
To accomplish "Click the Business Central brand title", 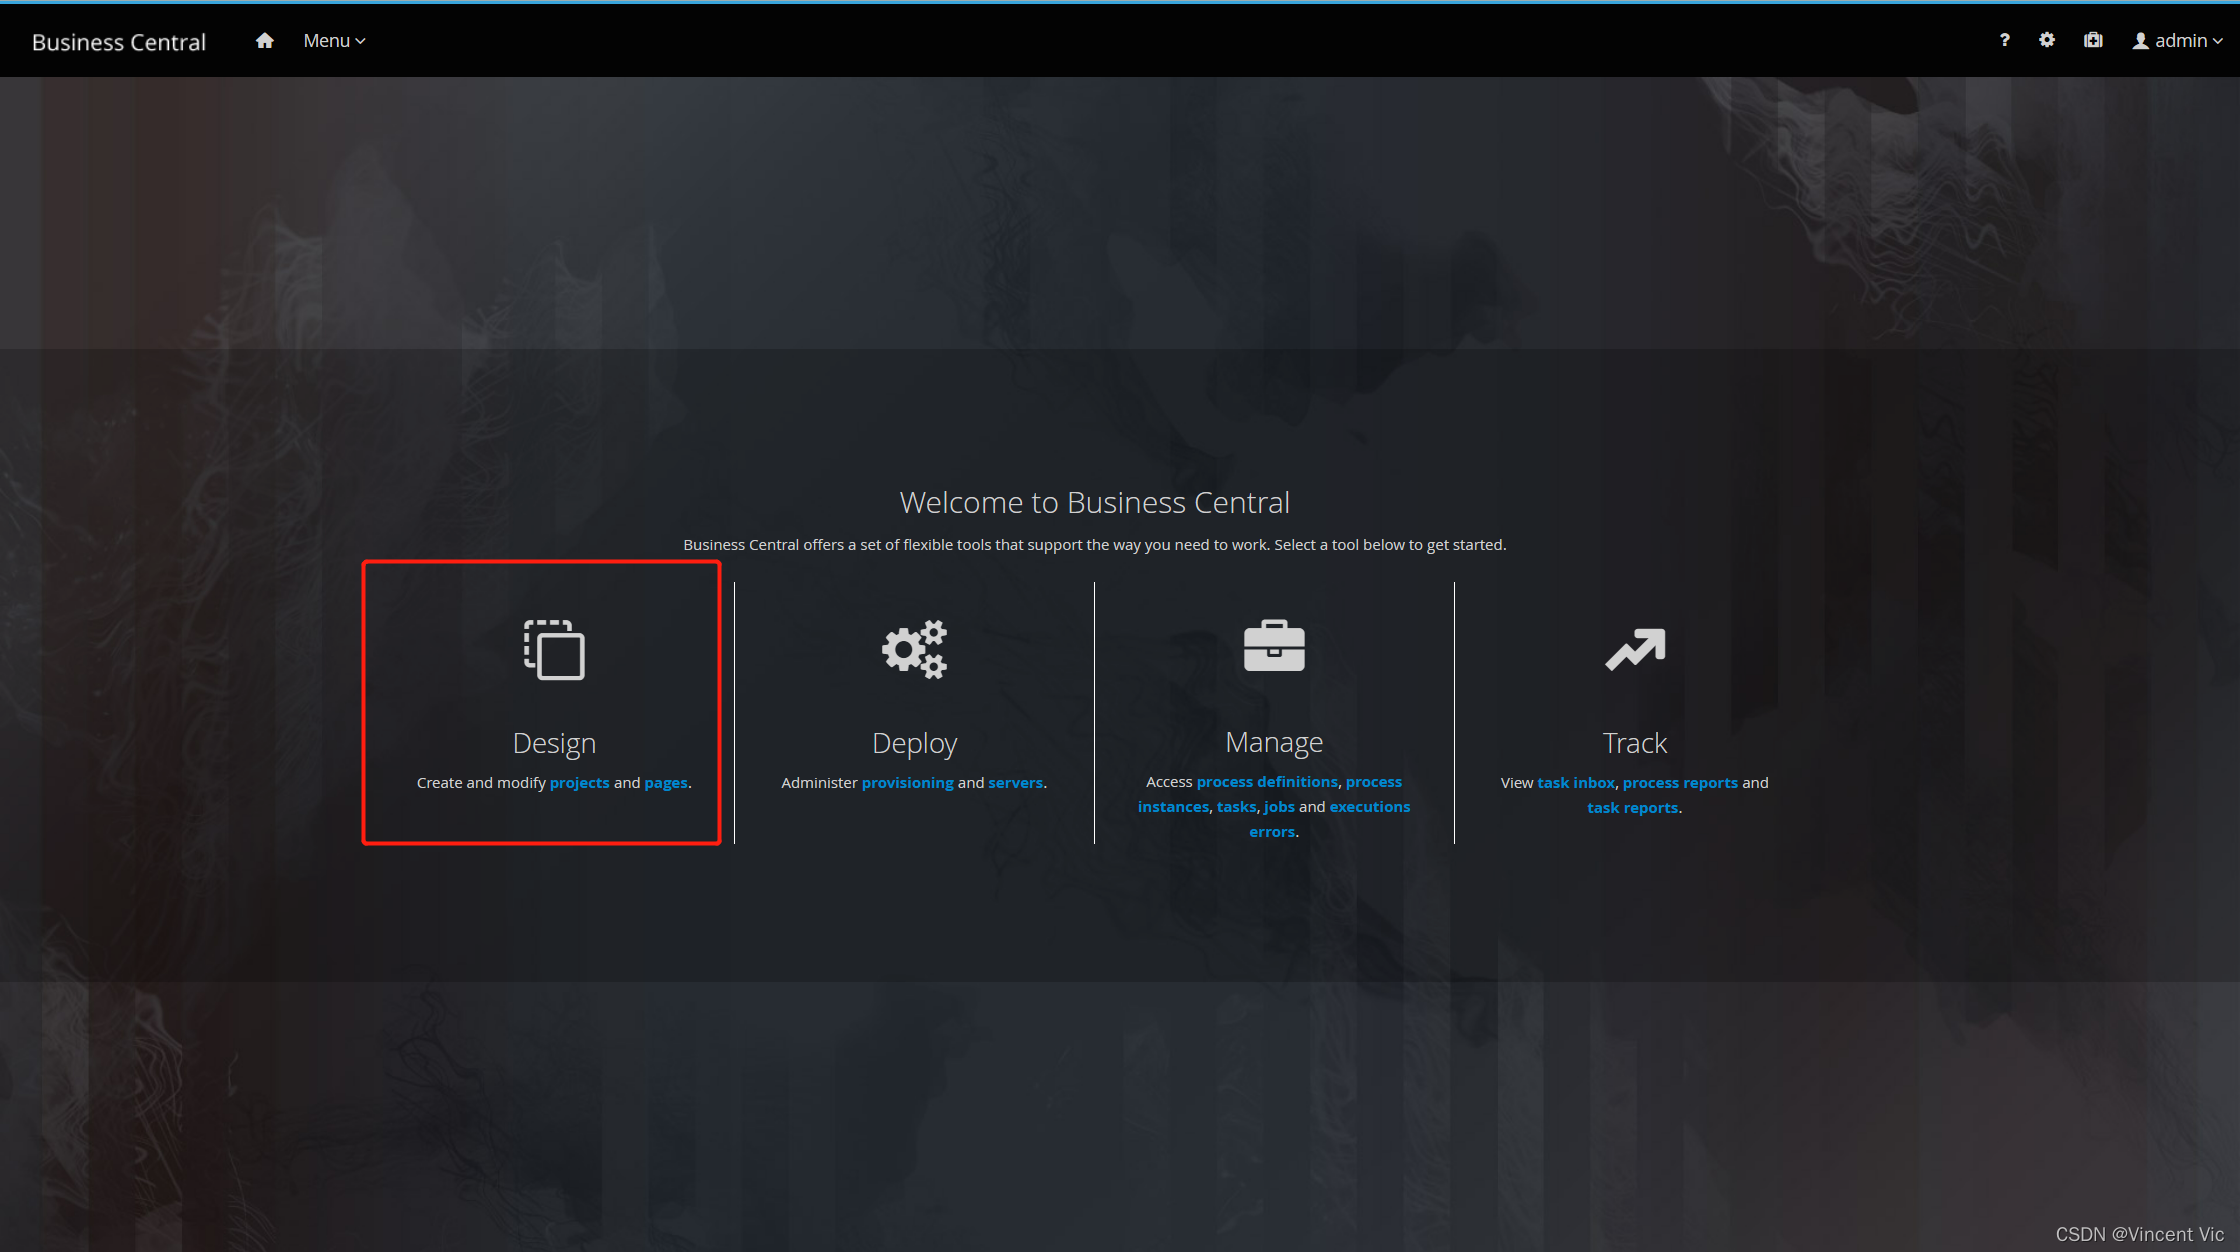I will pyautogui.click(x=119, y=42).
